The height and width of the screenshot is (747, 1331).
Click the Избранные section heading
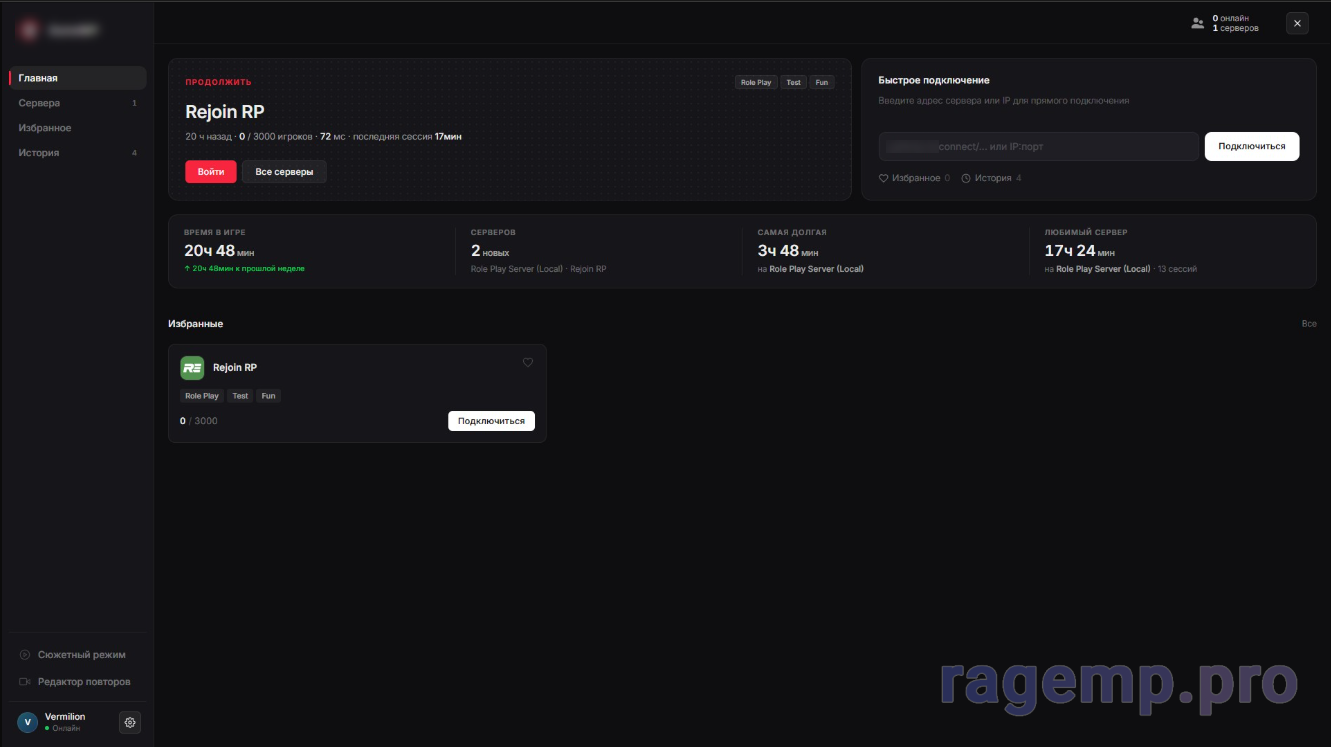click(x=195, y=324)
